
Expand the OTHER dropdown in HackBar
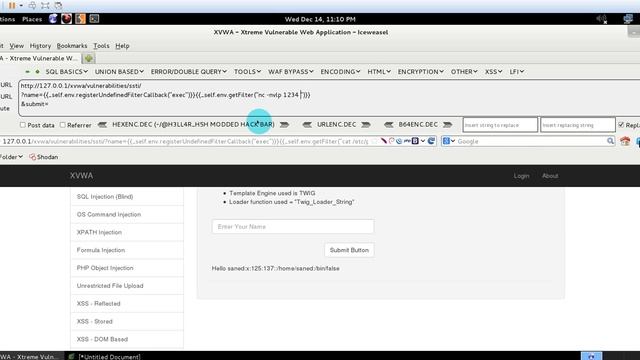point(464,72)
